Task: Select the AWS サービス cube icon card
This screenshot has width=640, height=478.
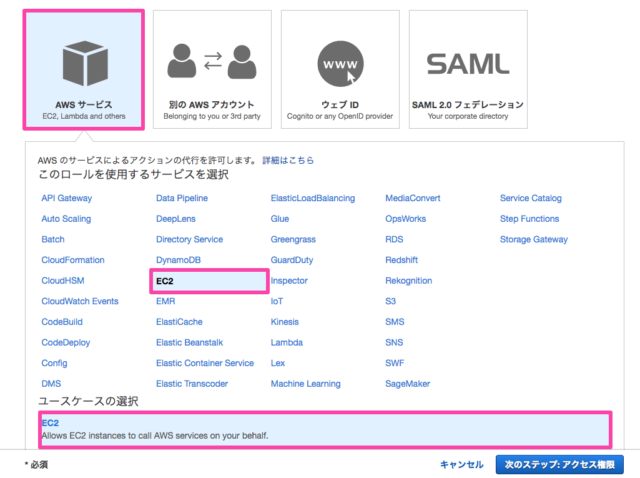Action: click(x=84, y=70)
